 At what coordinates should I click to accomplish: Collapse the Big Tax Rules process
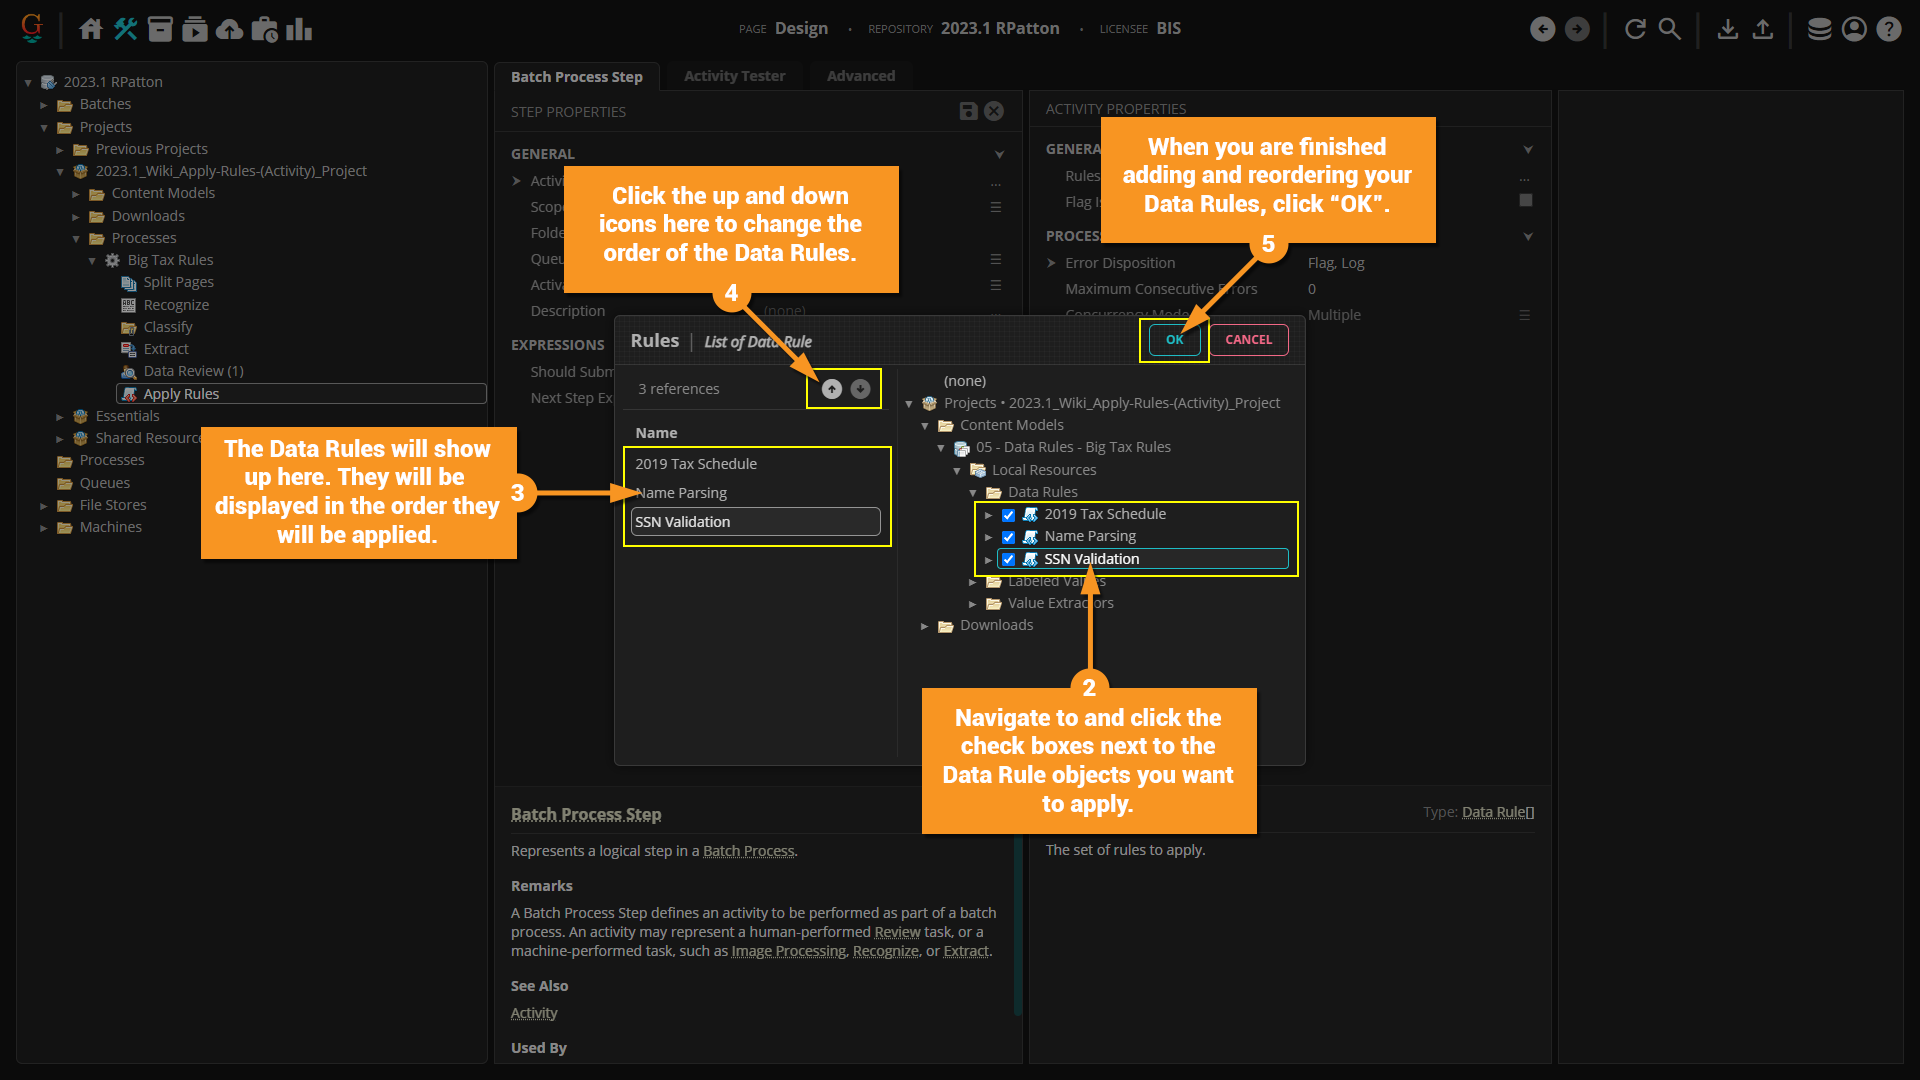click(92, 261)
